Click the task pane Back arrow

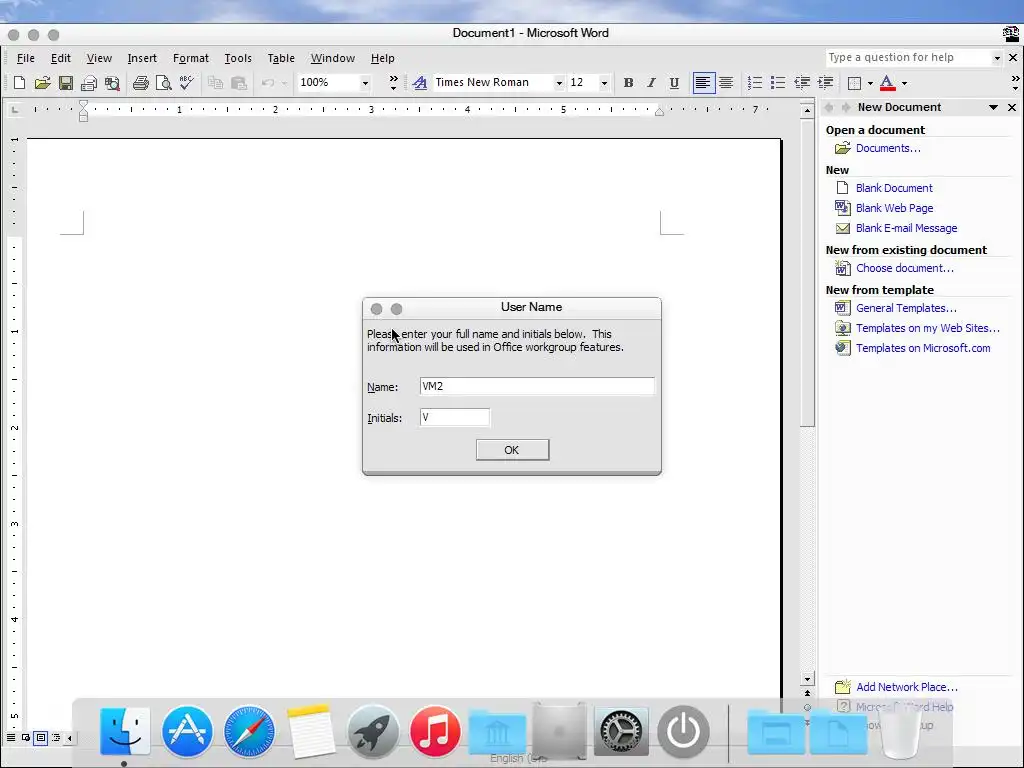coord(829,107)
